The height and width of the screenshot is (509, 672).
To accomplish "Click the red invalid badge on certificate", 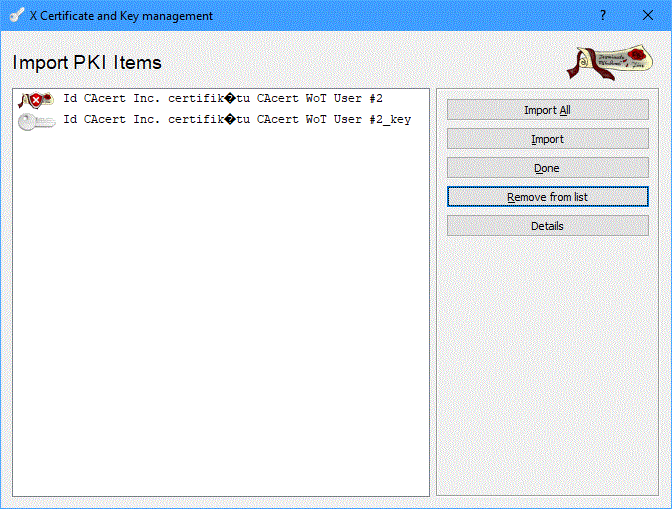I will [37, 100].
